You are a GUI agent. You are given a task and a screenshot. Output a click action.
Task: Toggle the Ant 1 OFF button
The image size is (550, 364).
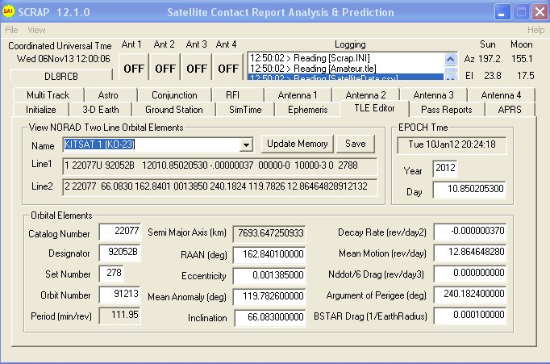[134, 68]
